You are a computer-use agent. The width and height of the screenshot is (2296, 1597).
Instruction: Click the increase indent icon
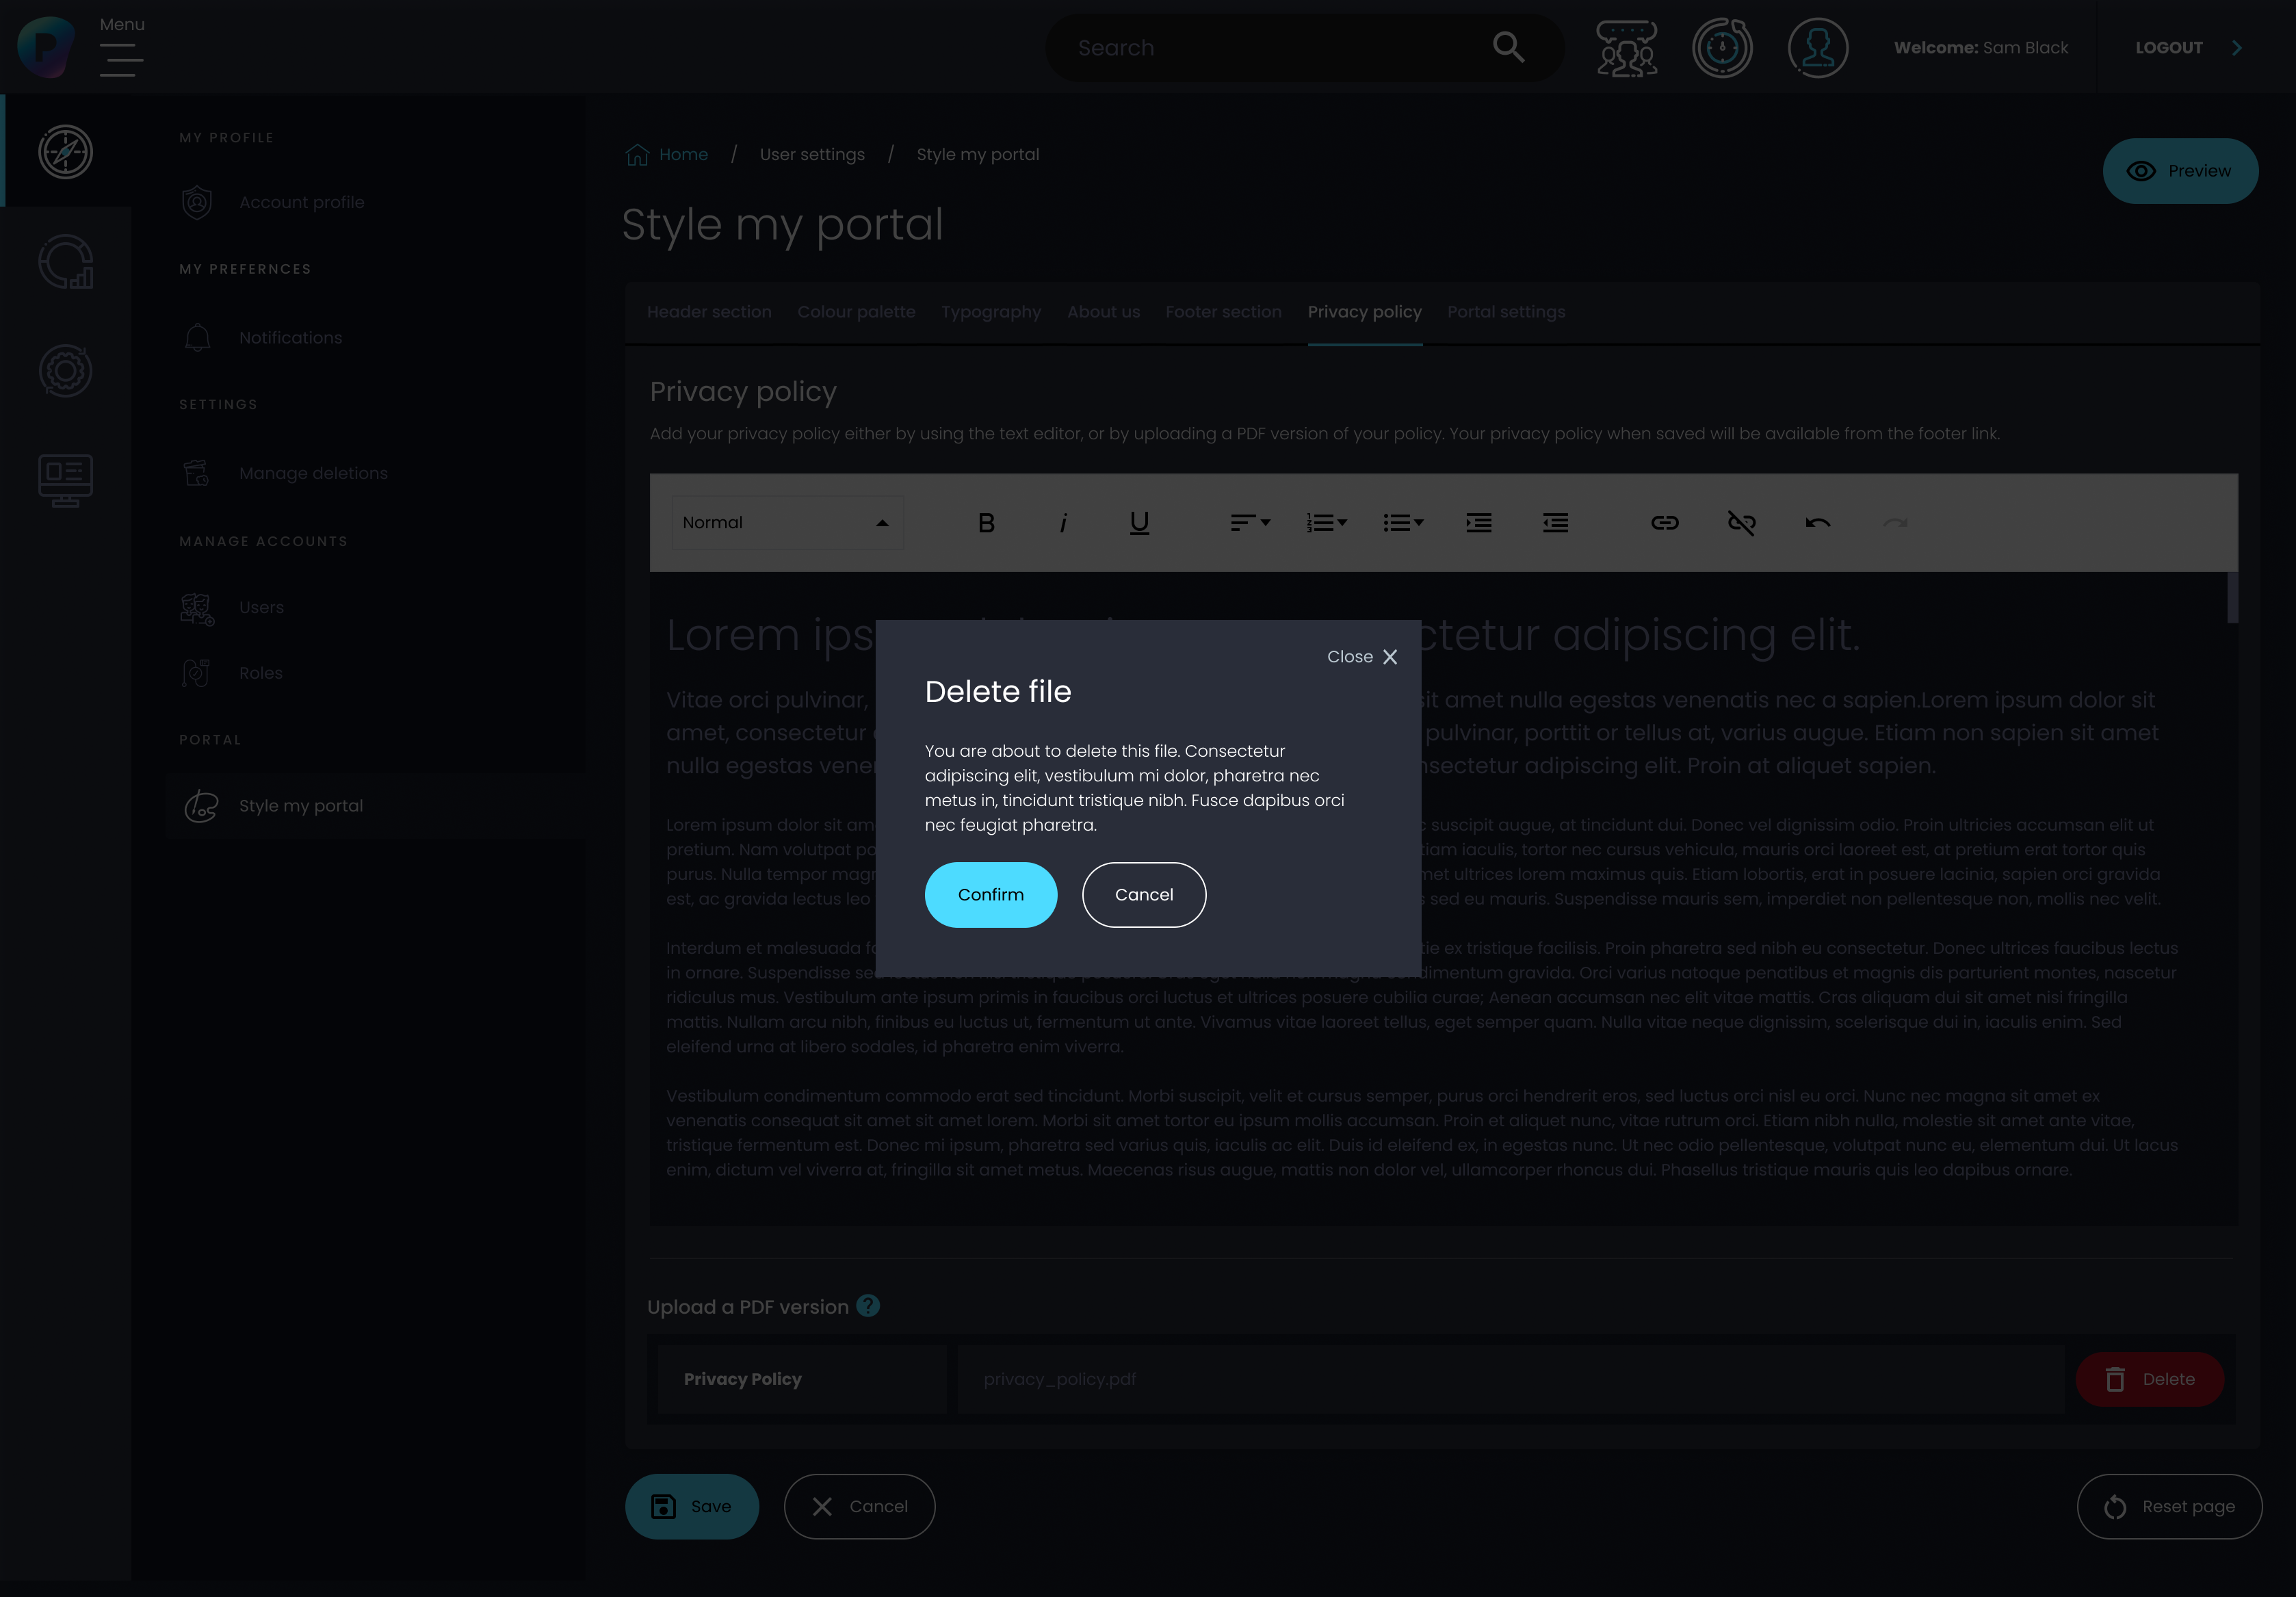coord(1478,523)
